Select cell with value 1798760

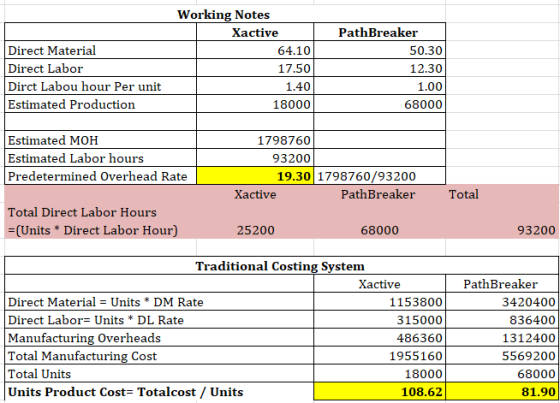pyautogui.click(x=255, y=140)
